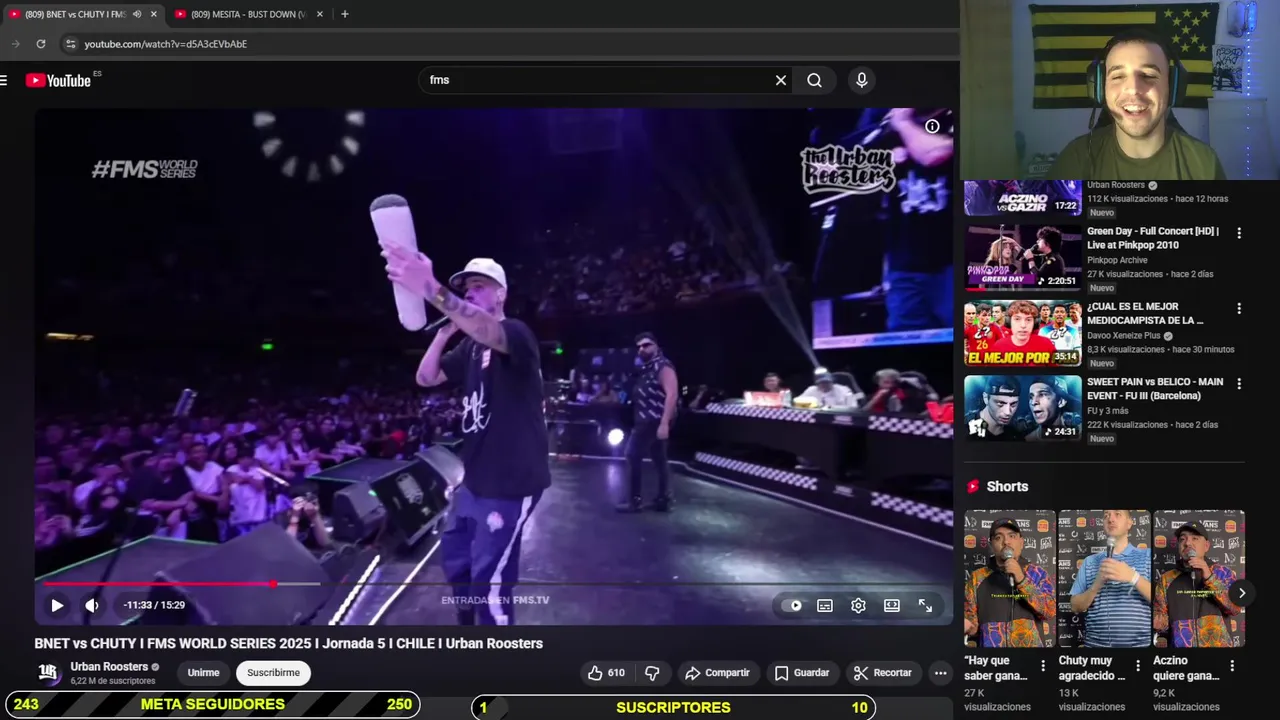Show video info card icon
Image resolution: width=1280 pixels, height=720 pixels.
932,126
